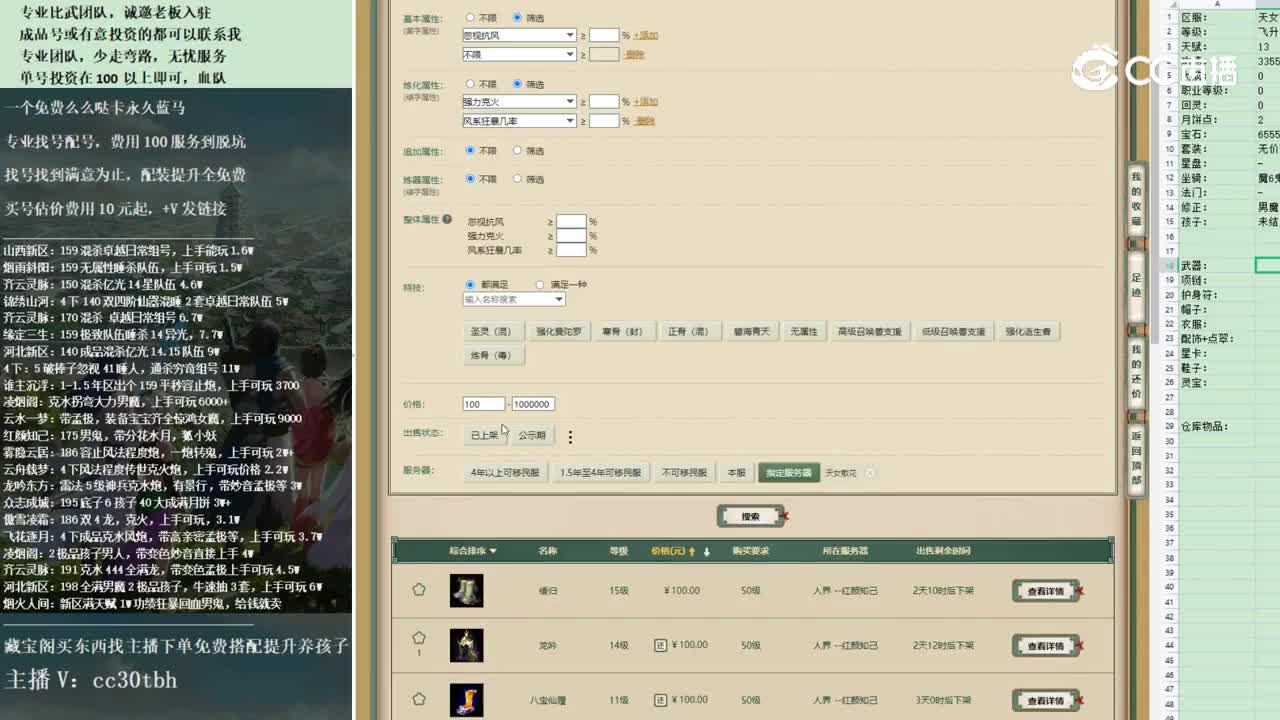Remove the 天女散花 server tag
1280x720 pixels.
[x=871, y=471]
